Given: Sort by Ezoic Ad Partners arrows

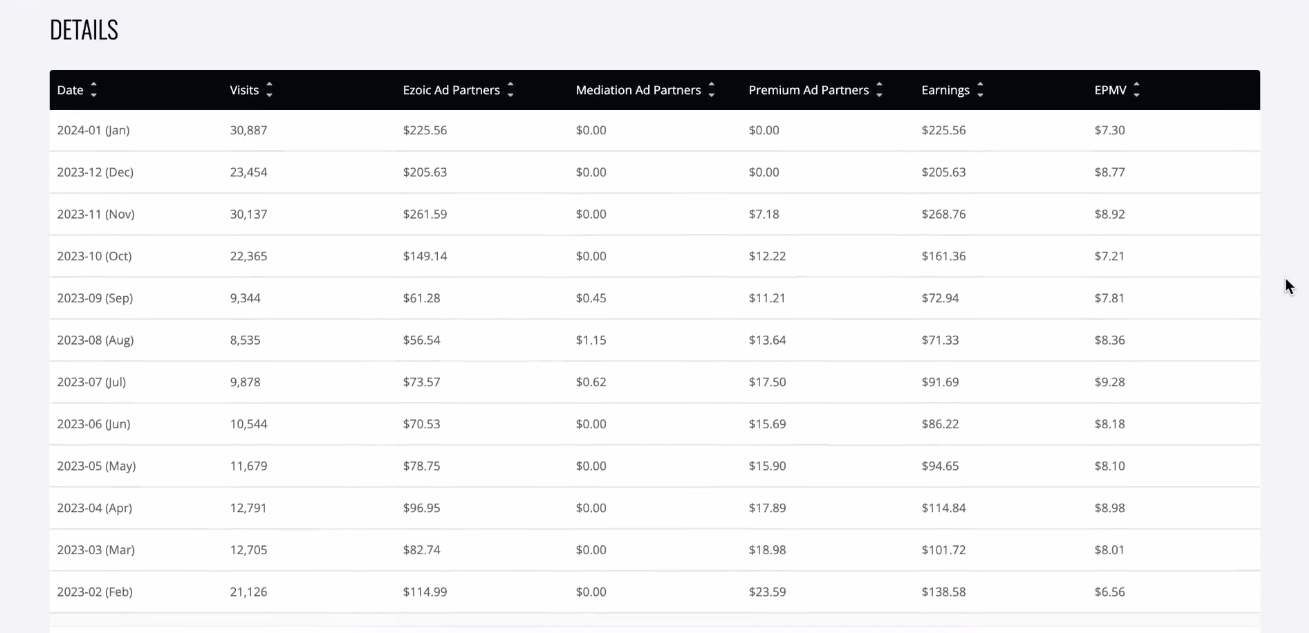Looking at the screenshot, I should pos(510,90).
